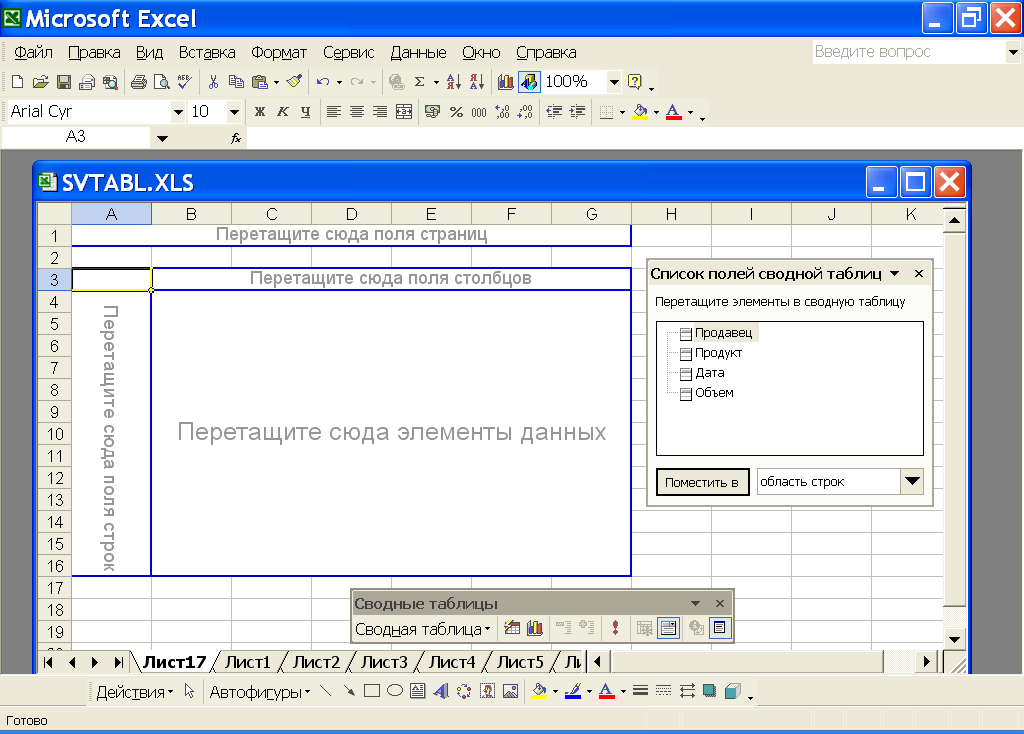
Task: Click the Copy icon
Action: click(x=236, y=82)
